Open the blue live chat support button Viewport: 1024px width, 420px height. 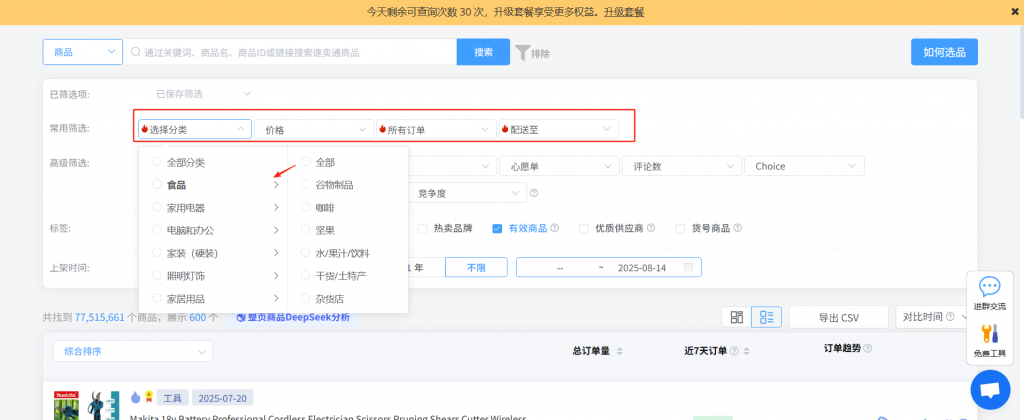click(x=990, y=389)
